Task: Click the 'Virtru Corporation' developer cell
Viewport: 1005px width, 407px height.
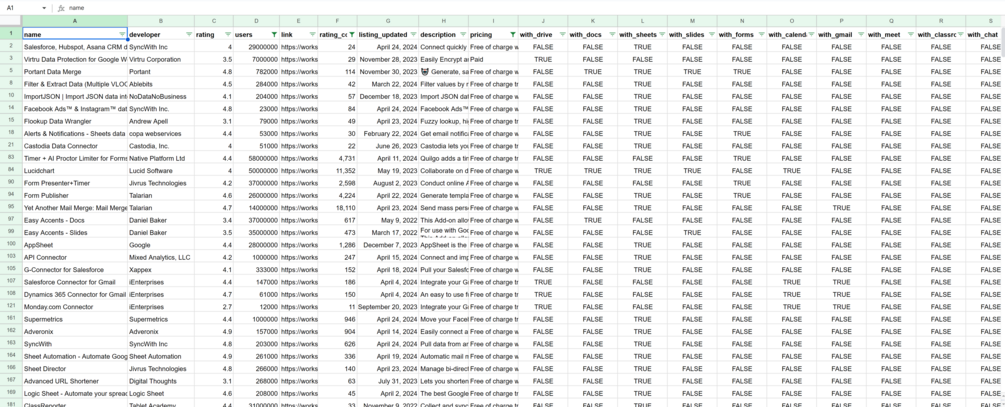Action: tap(161, 59)
